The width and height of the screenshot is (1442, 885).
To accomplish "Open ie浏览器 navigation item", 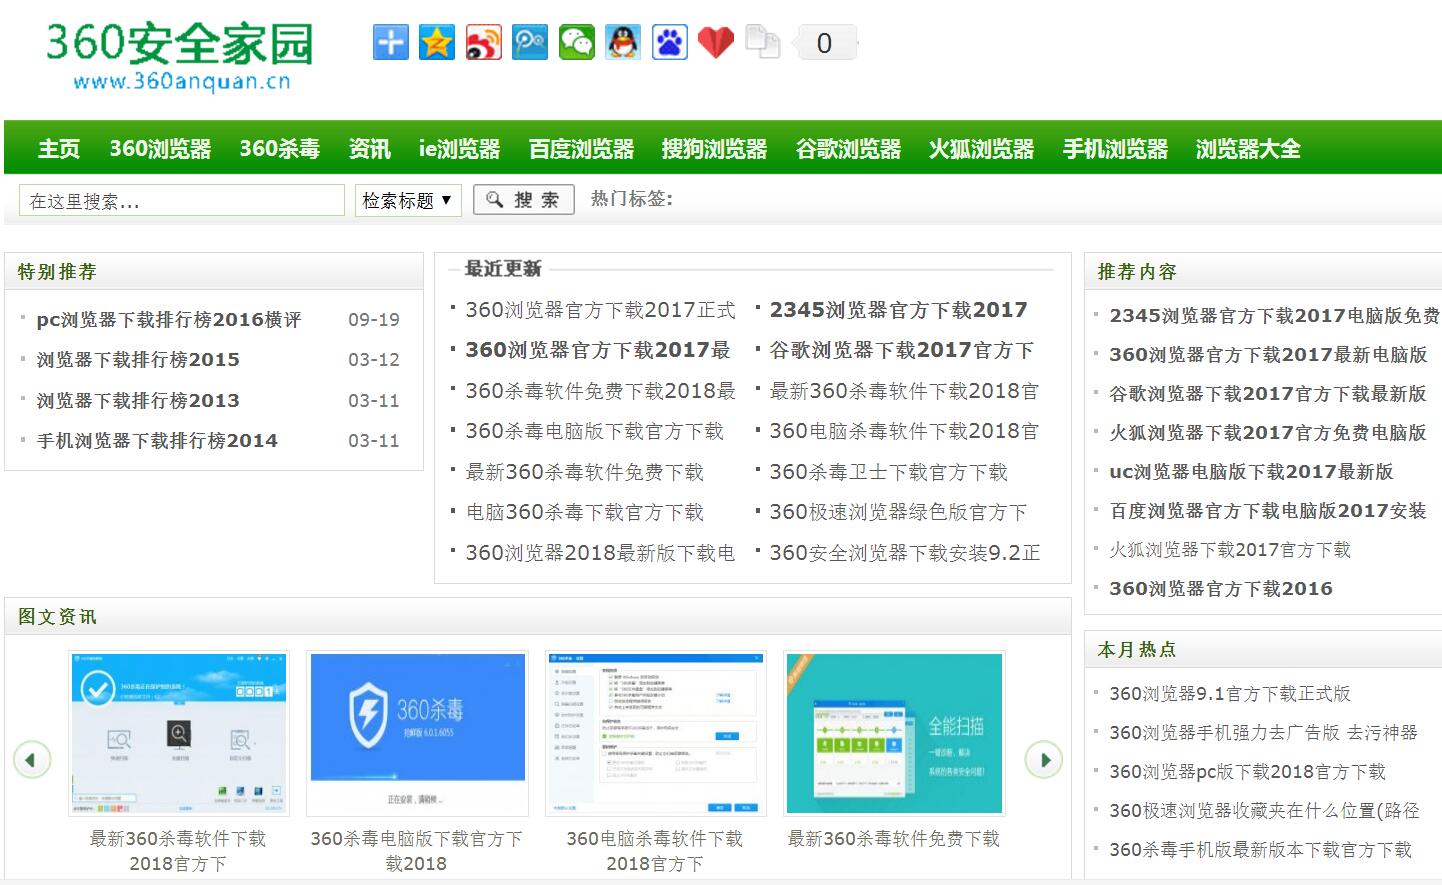I will pos(459,149).
